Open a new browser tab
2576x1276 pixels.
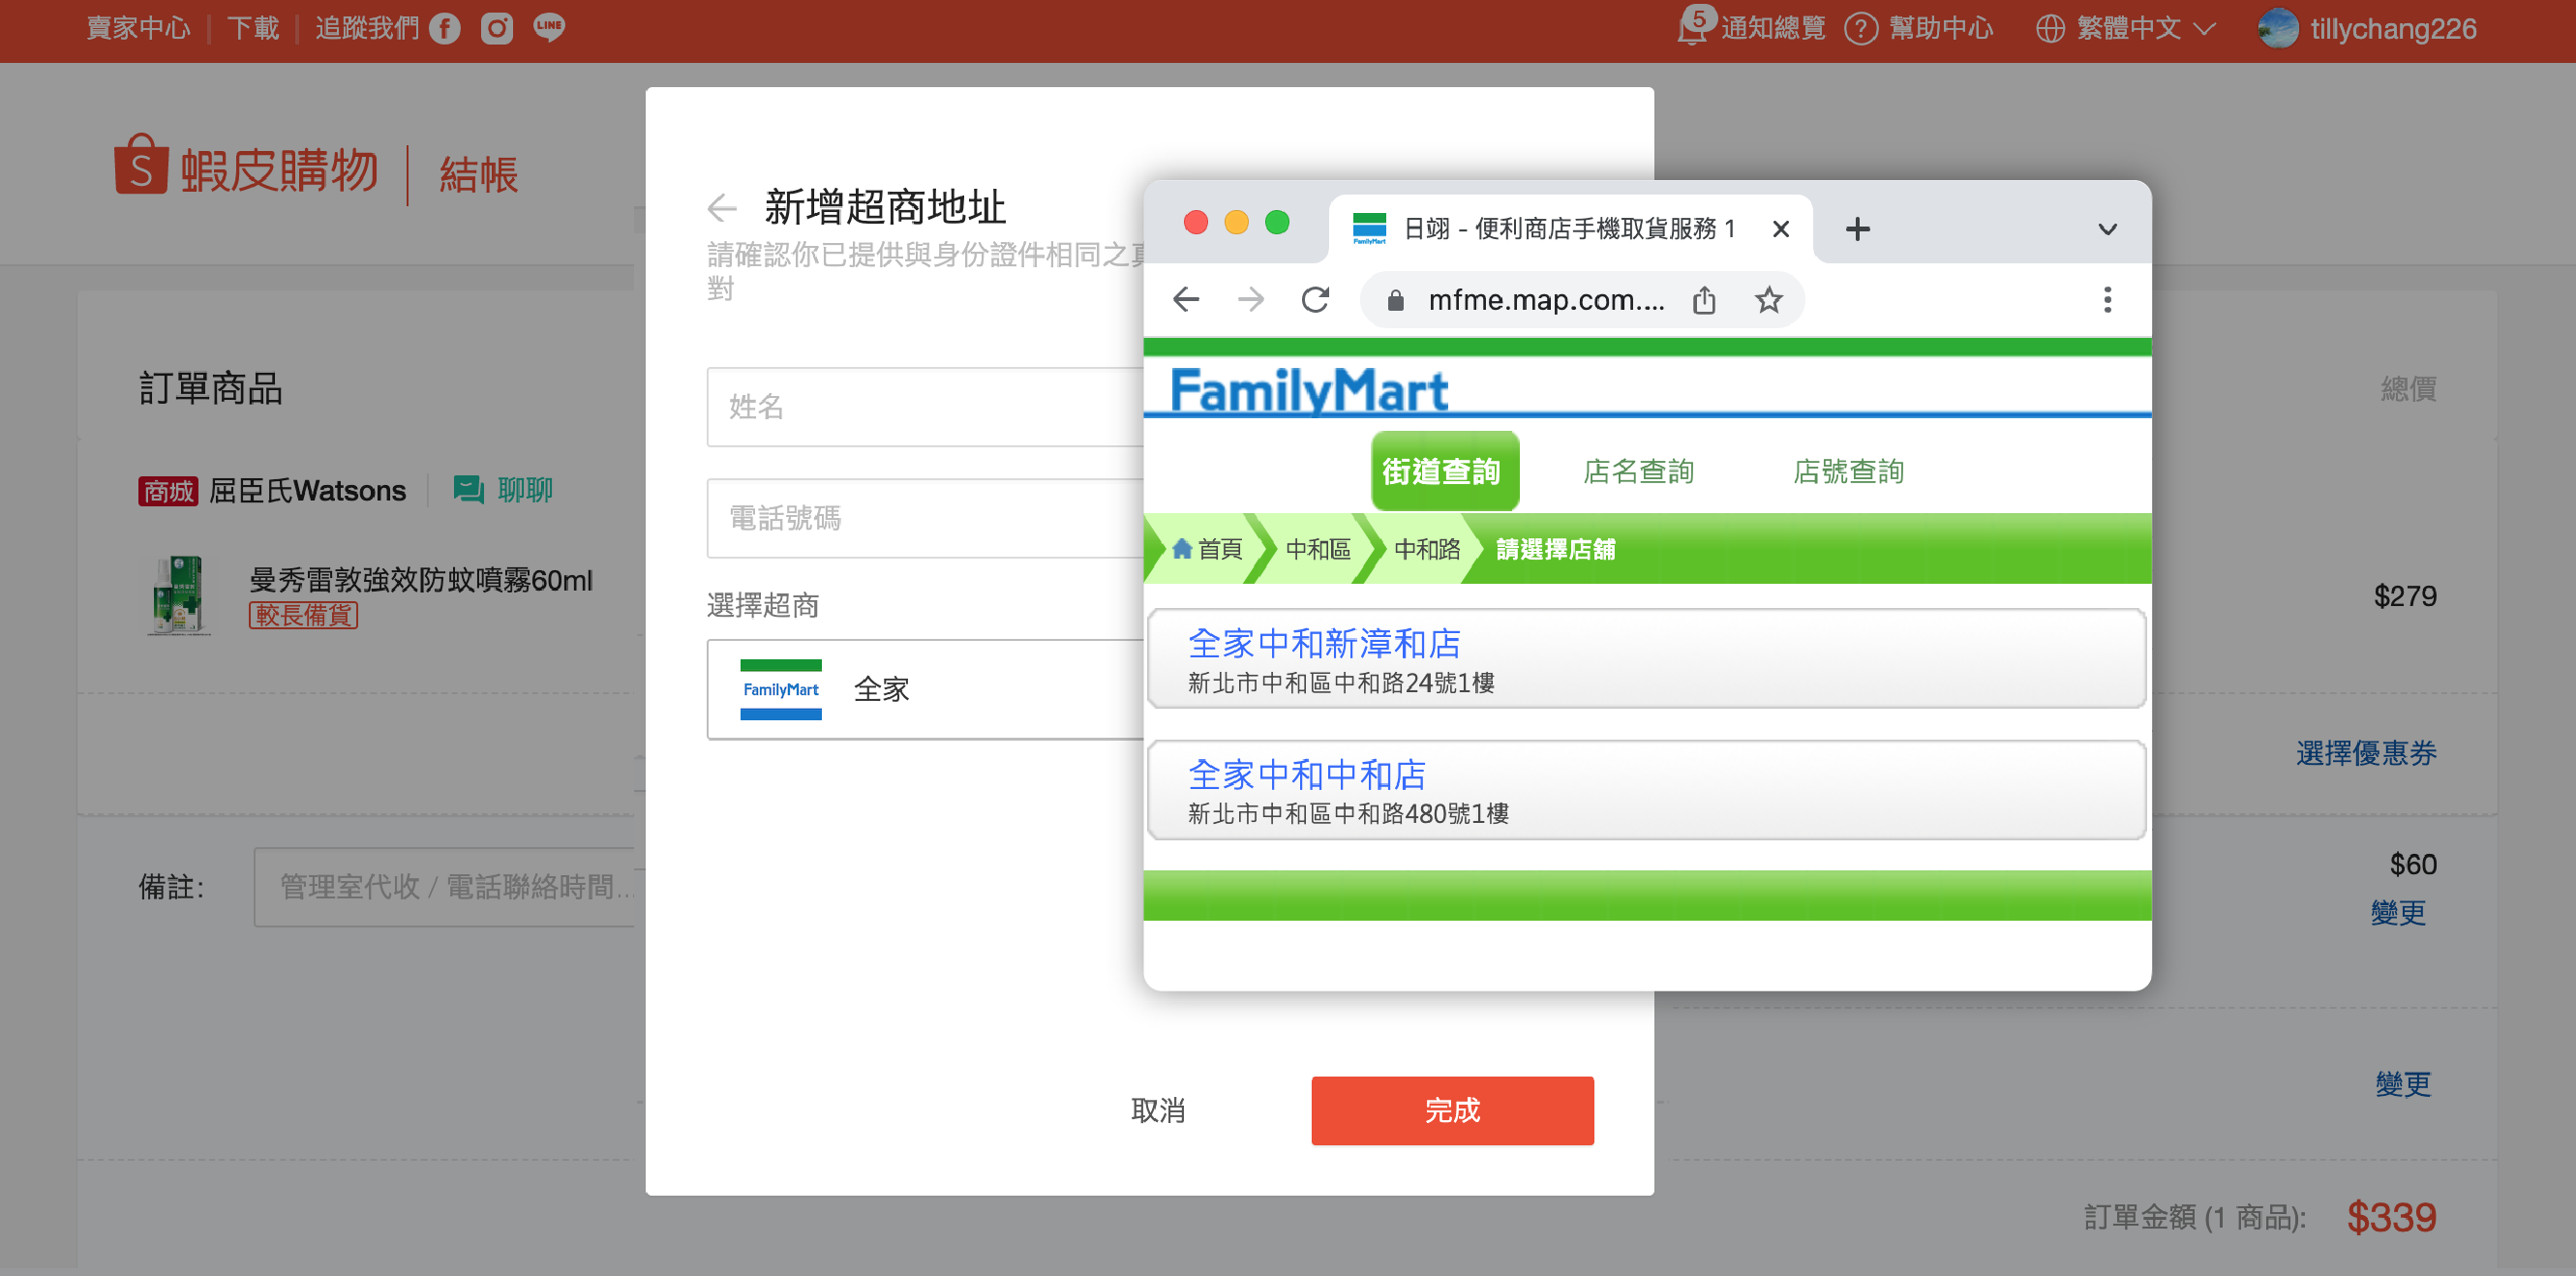(x=1857, y=229)
